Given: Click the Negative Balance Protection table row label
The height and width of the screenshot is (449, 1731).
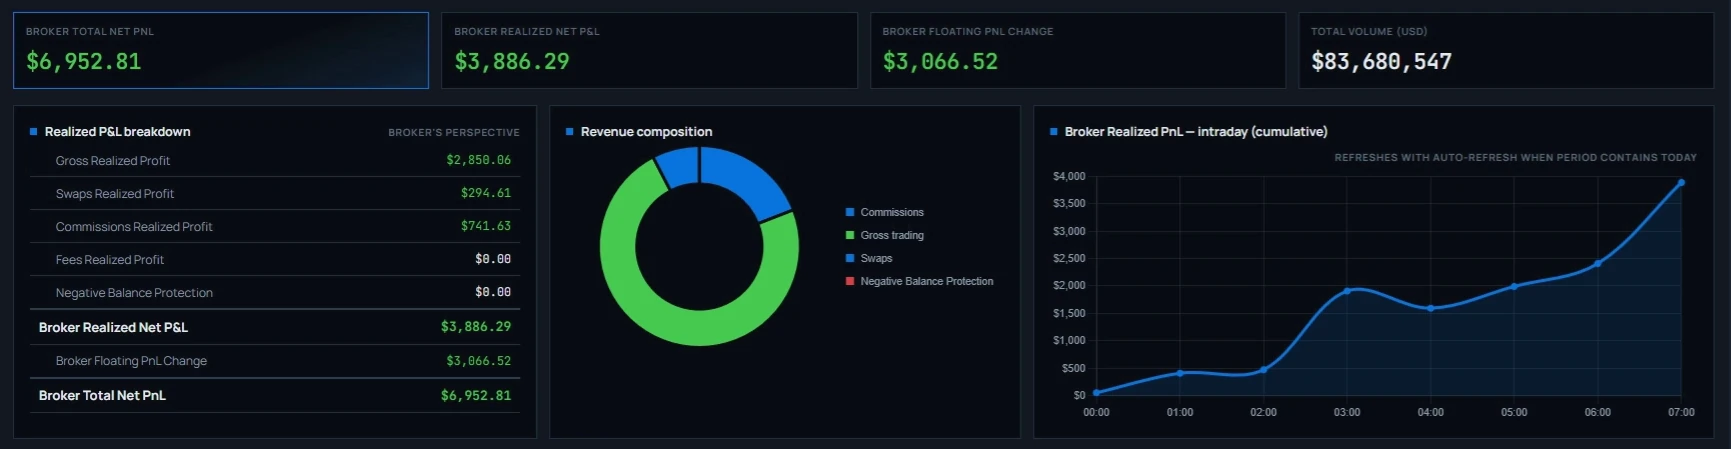Looking at the screenshot, I should [134, 292].
